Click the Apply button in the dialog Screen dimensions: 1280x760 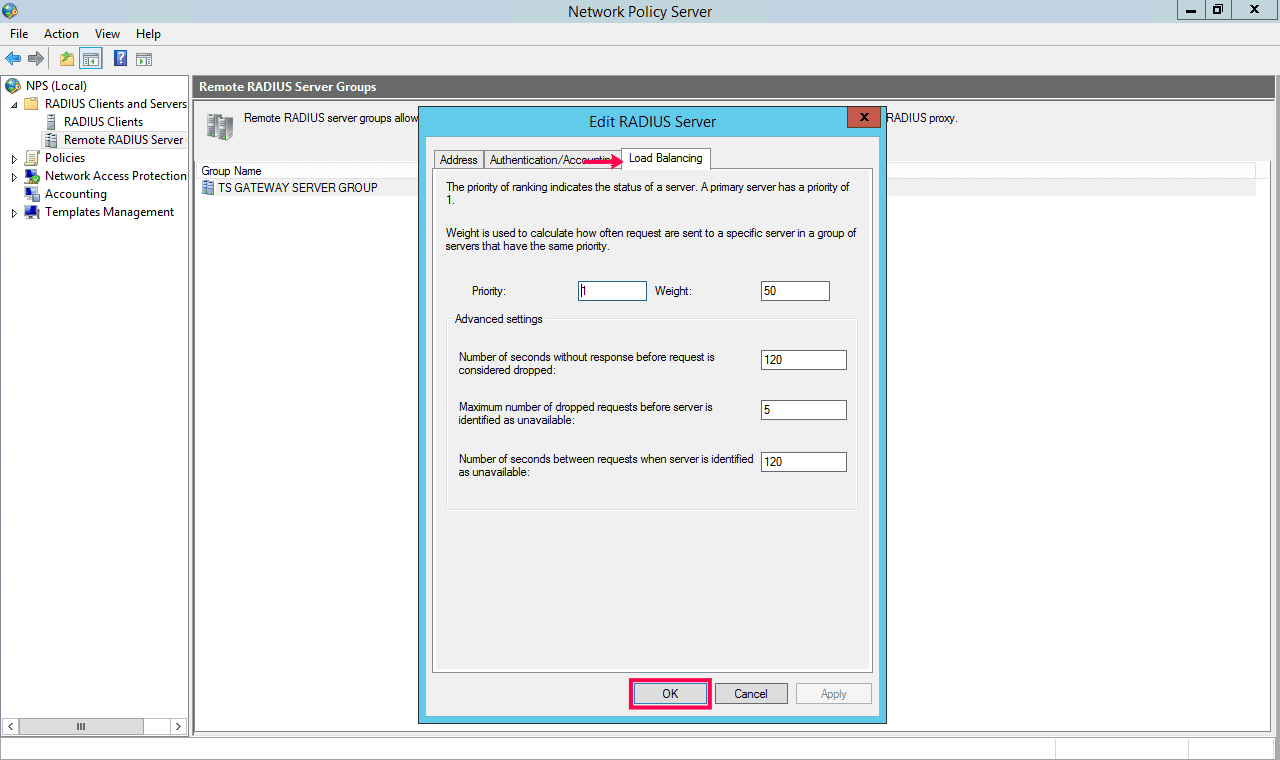coord(834,694)
